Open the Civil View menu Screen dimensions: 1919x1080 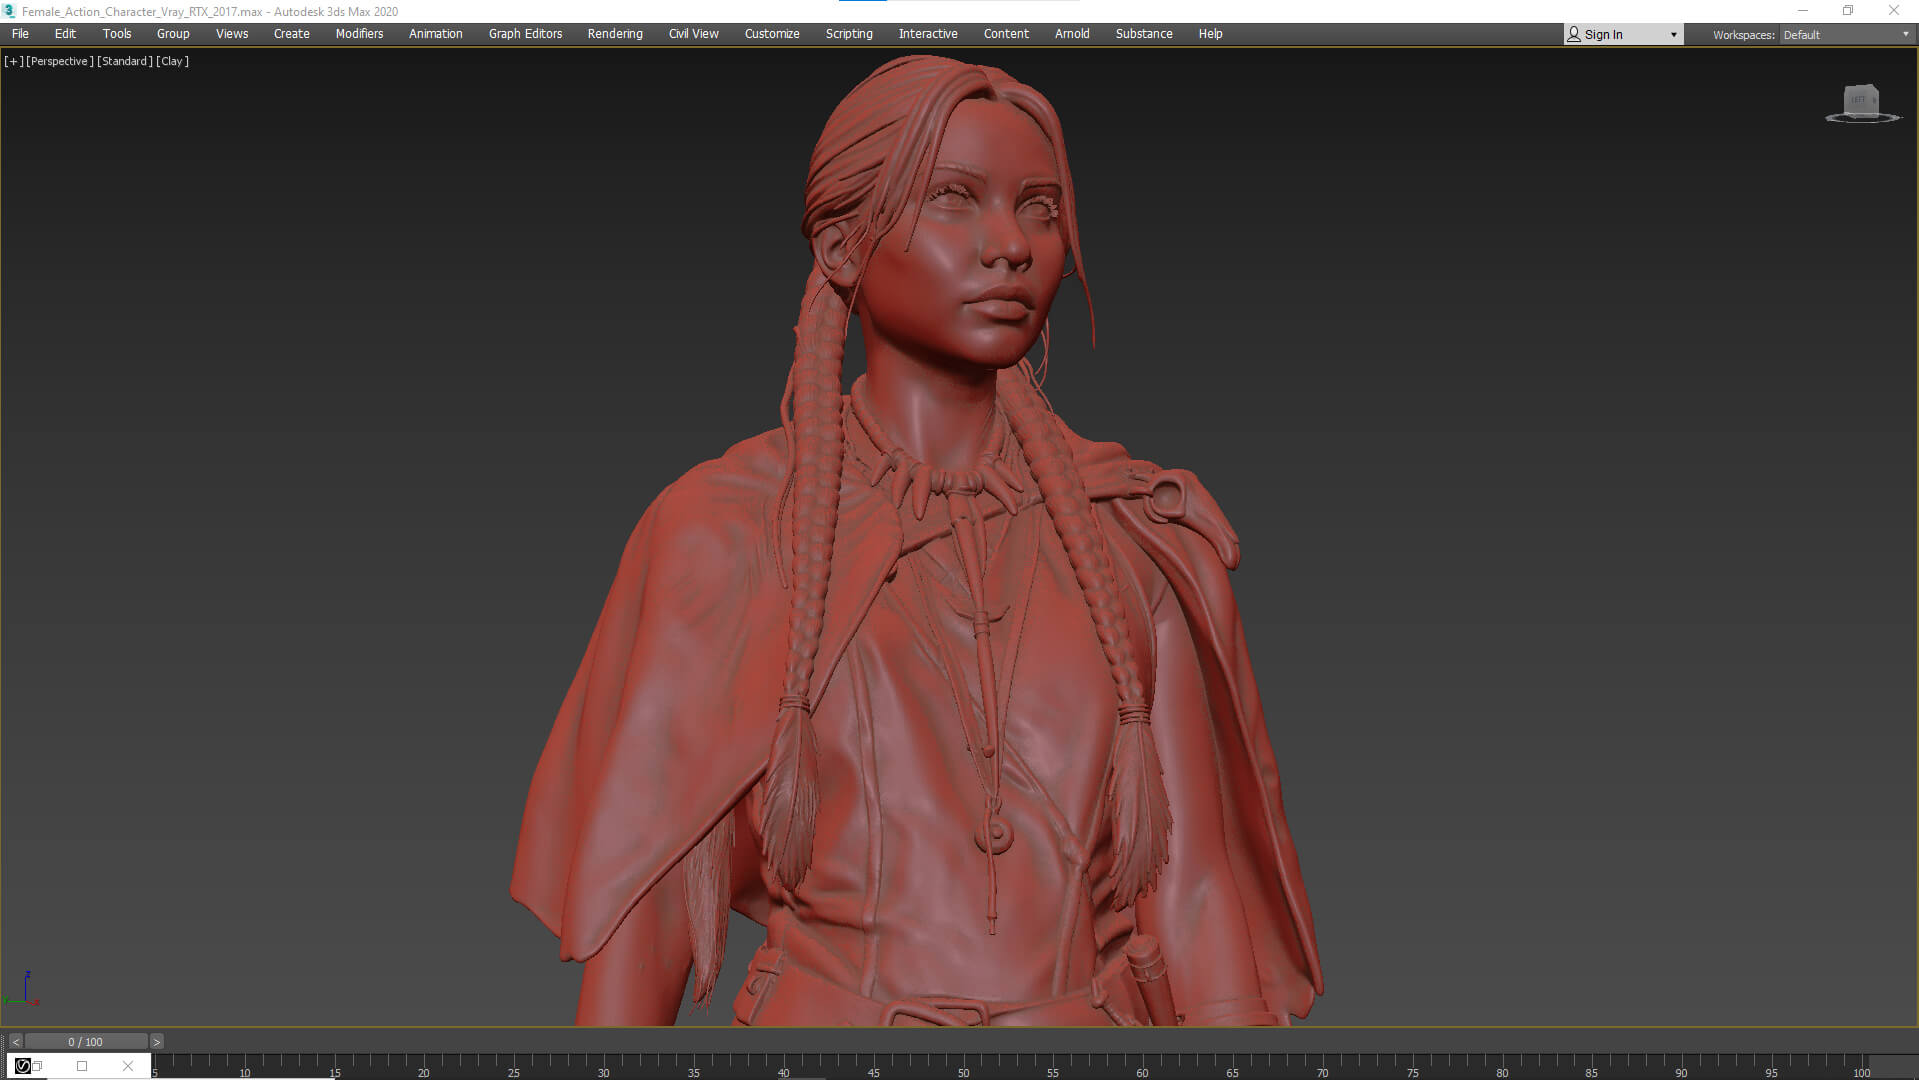point(693,34)
